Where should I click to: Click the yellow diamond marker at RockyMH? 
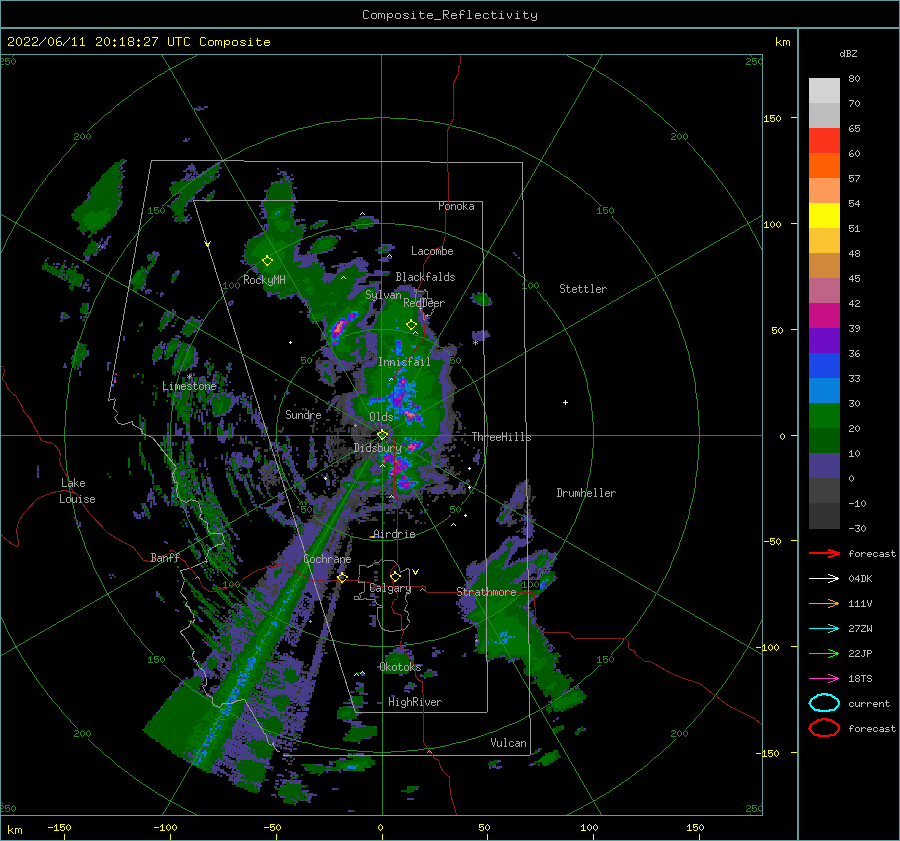(267, 261)
